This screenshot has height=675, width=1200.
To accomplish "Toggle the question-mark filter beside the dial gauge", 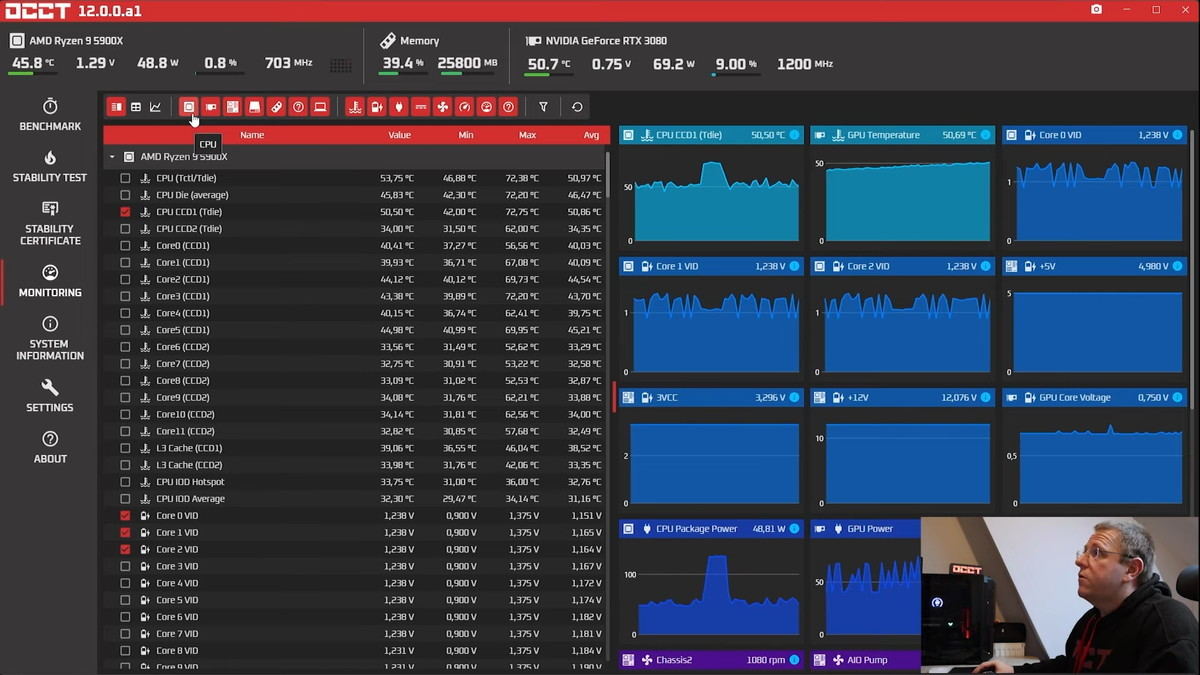I will click(508, 106).
